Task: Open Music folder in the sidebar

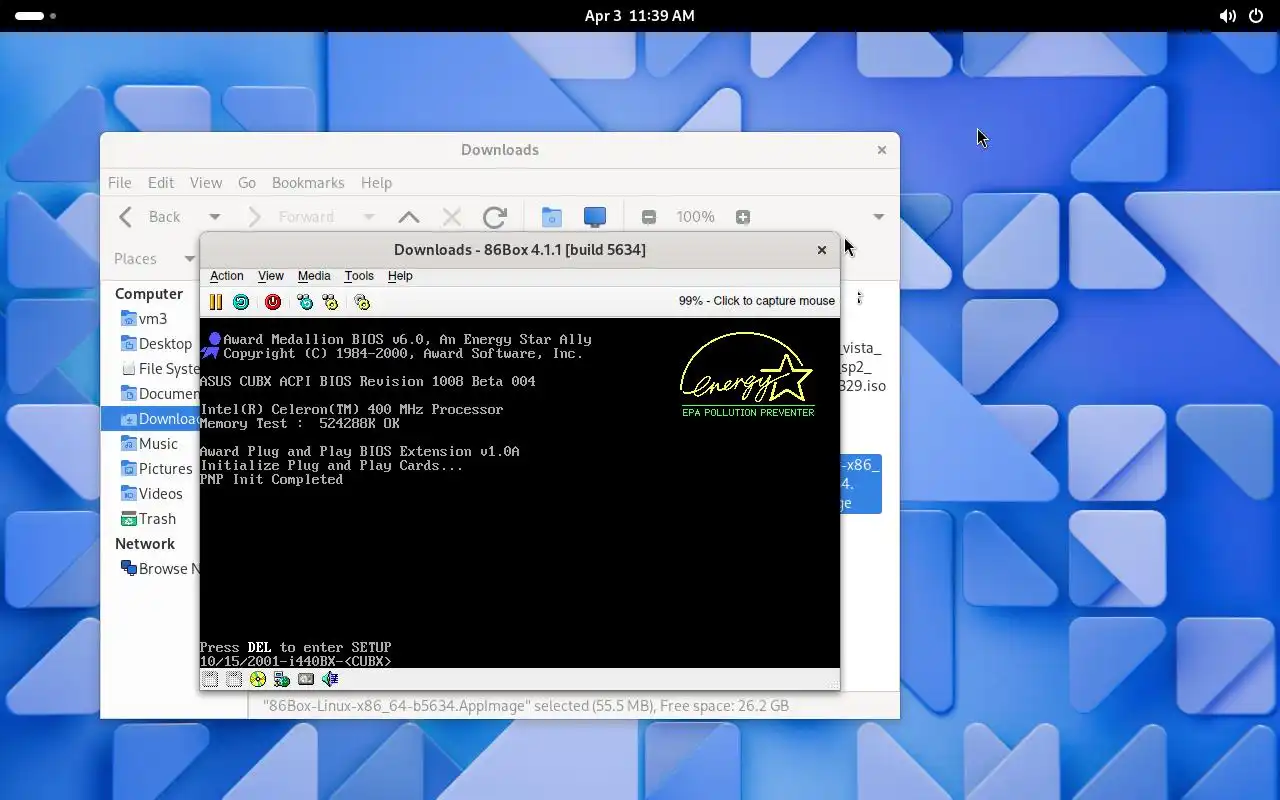Action: 150,444
